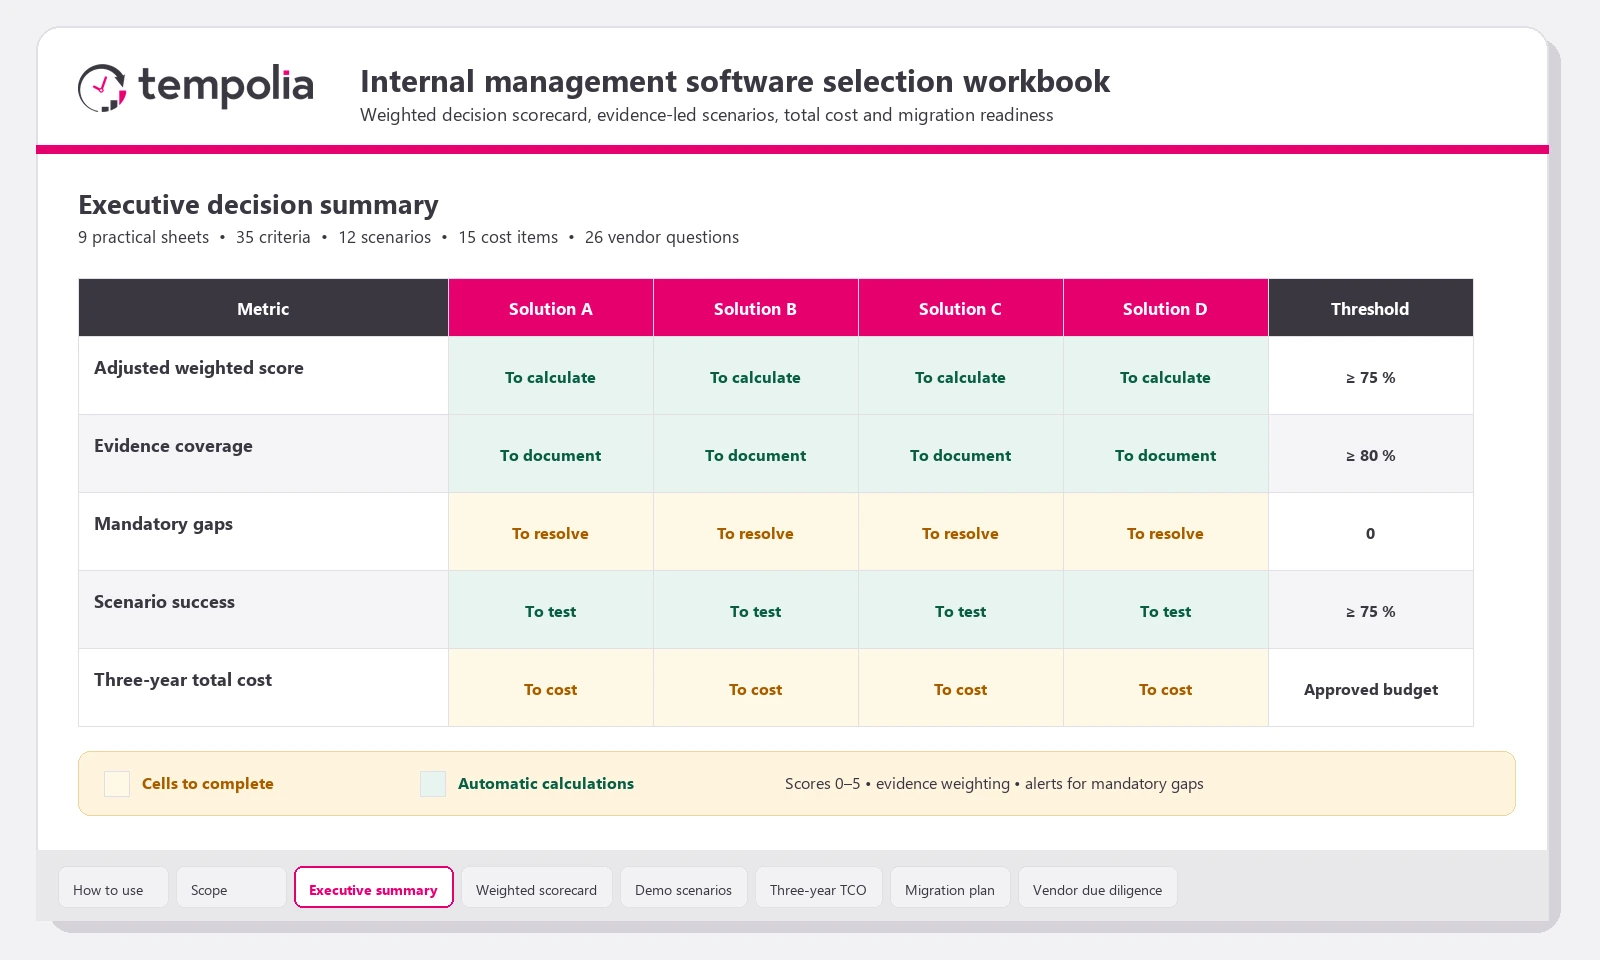The height and width of the screenshot is (960, 1600).
Task: Click the Threshold column header
Action: click(1371, 308)
